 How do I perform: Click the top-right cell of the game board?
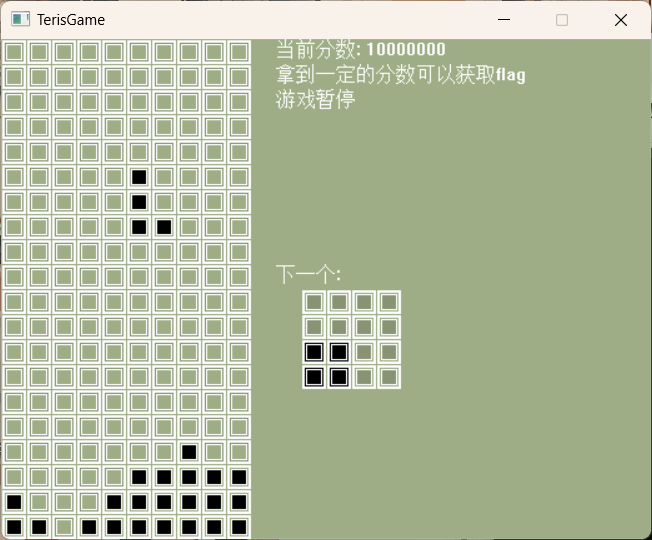point(239,52)
